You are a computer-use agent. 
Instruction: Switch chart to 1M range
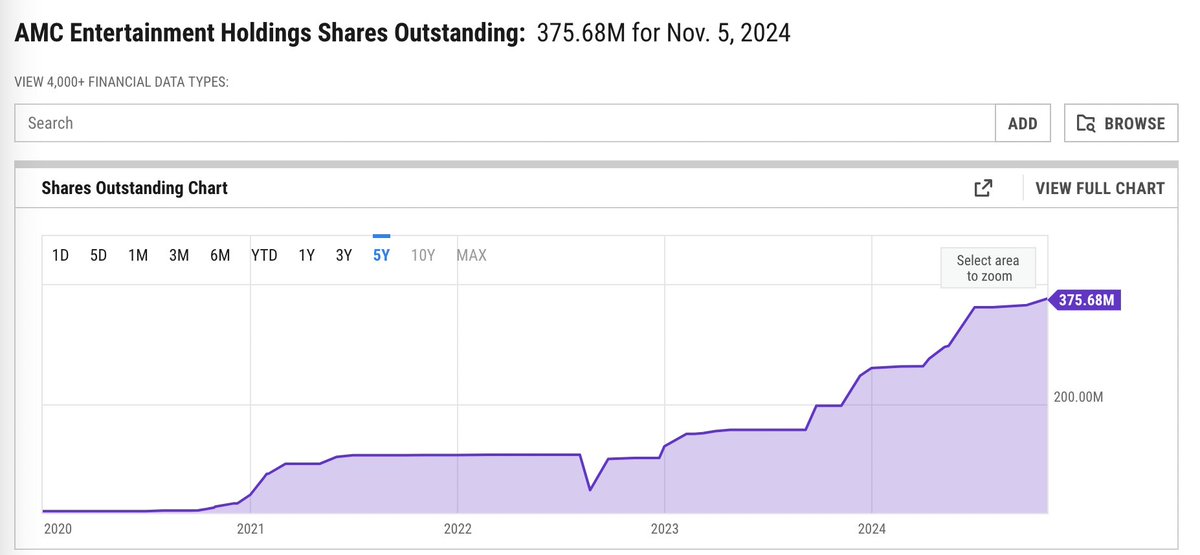tap(138, 255)
